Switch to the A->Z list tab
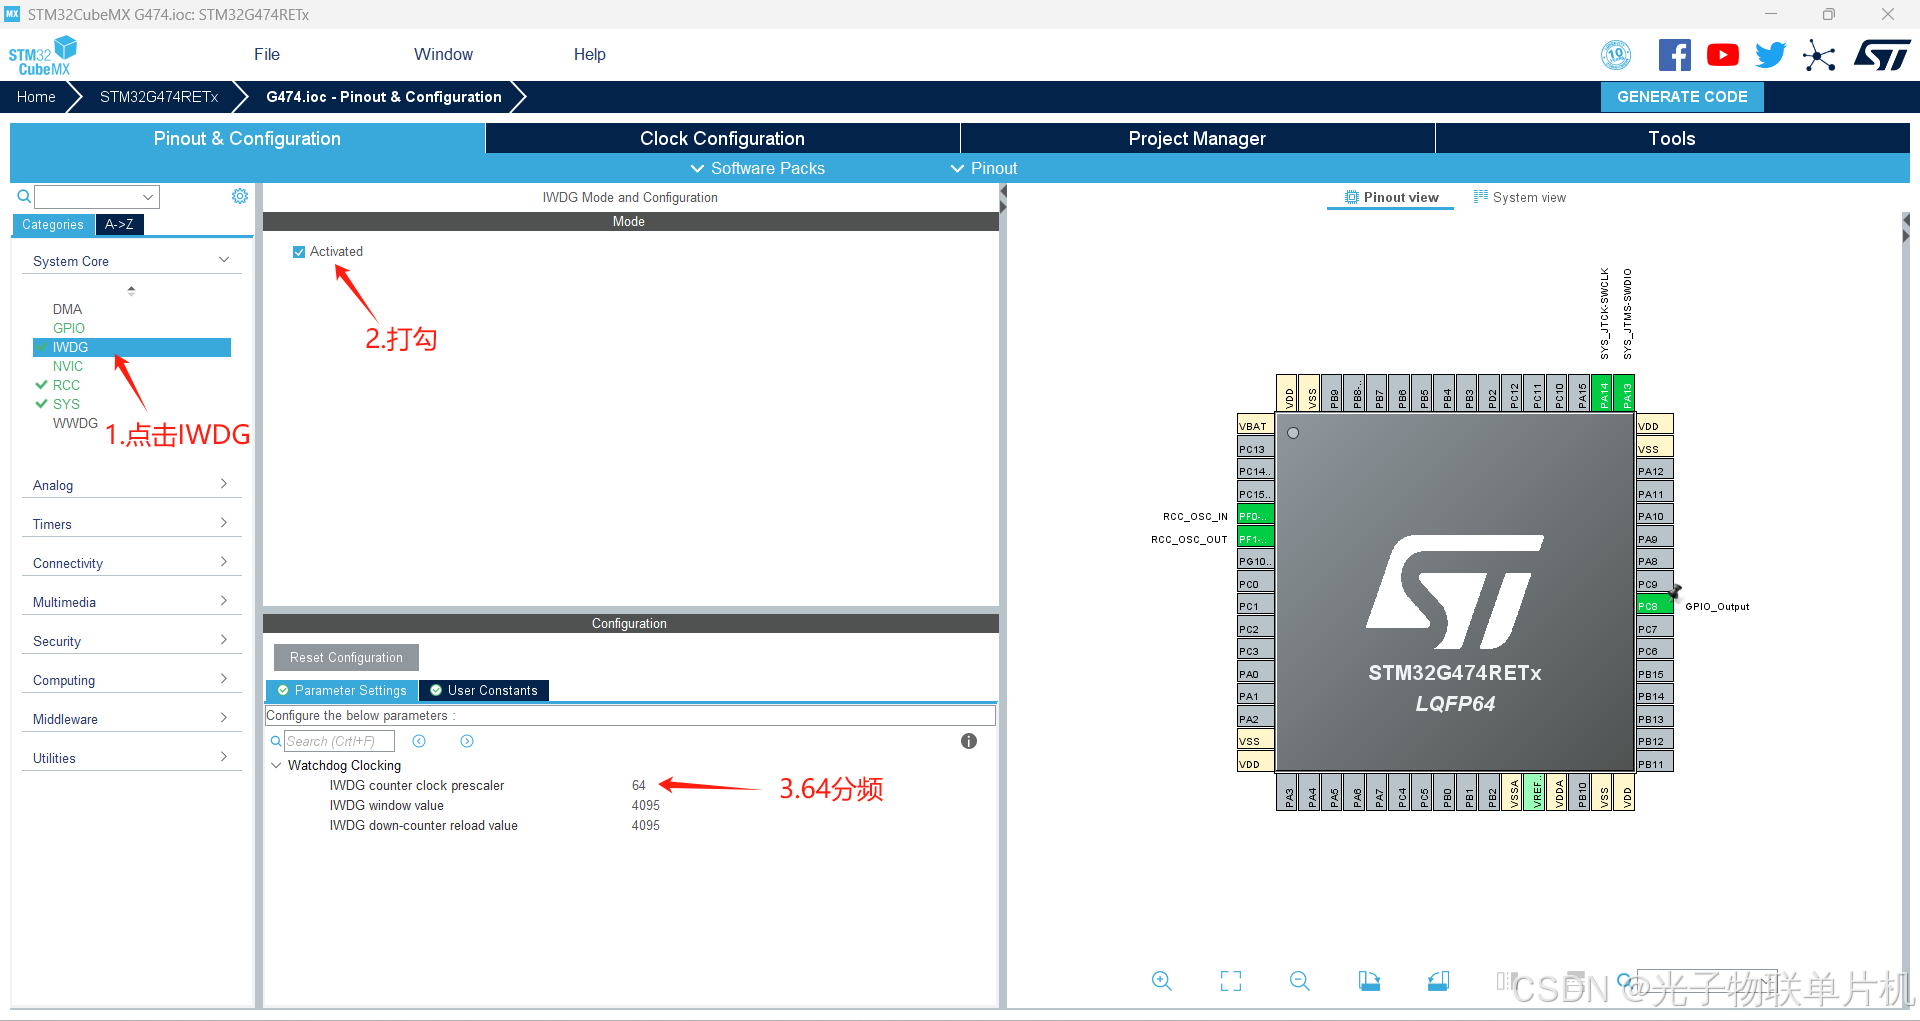 119,224
